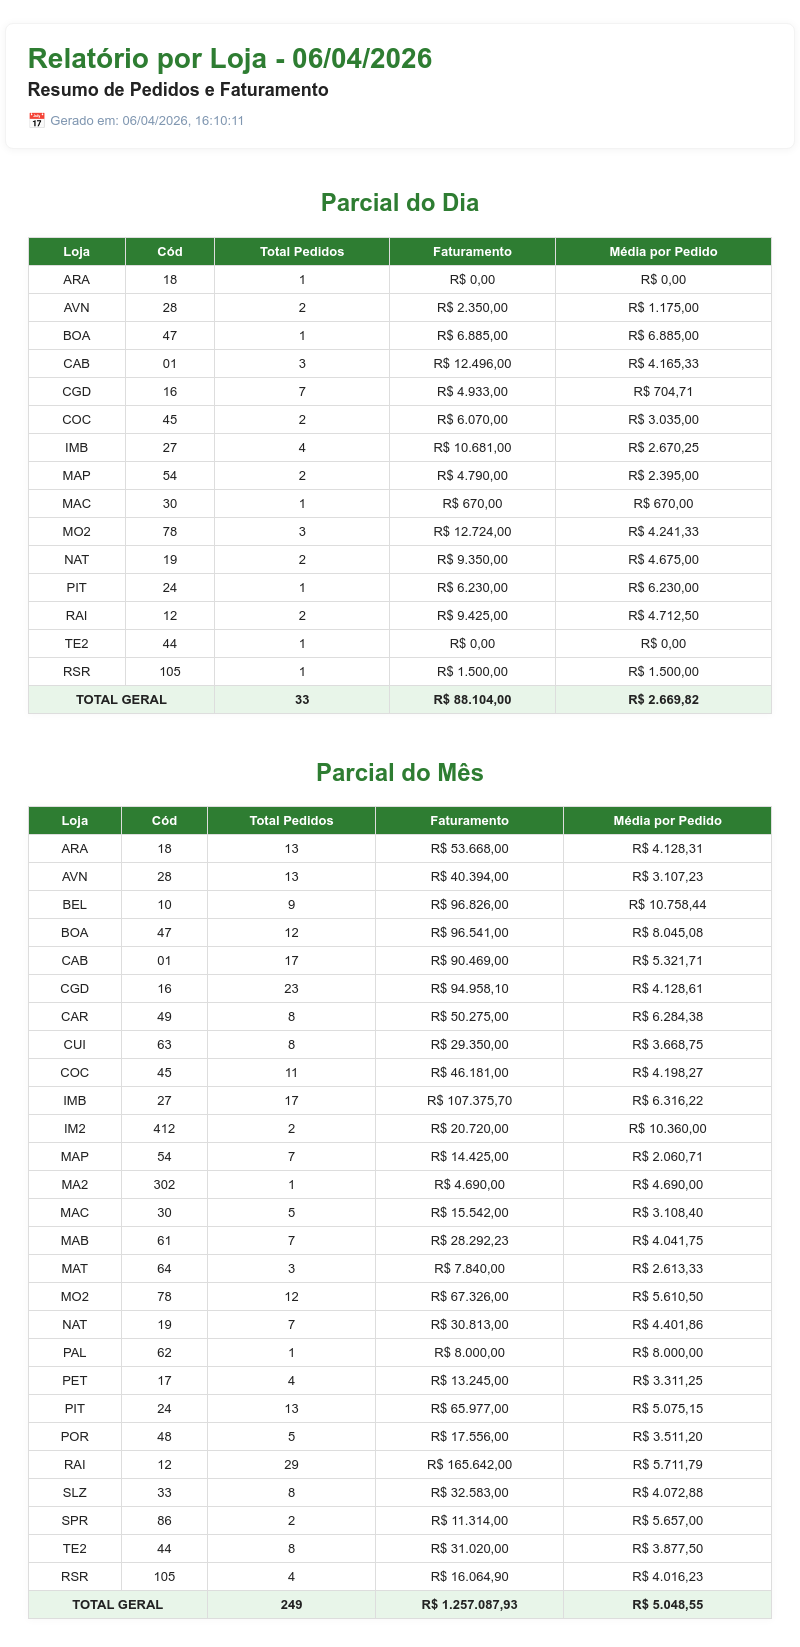Click the MO2 row in Parcial do Dia
The image size is (800, 1647).
(400, 532)
